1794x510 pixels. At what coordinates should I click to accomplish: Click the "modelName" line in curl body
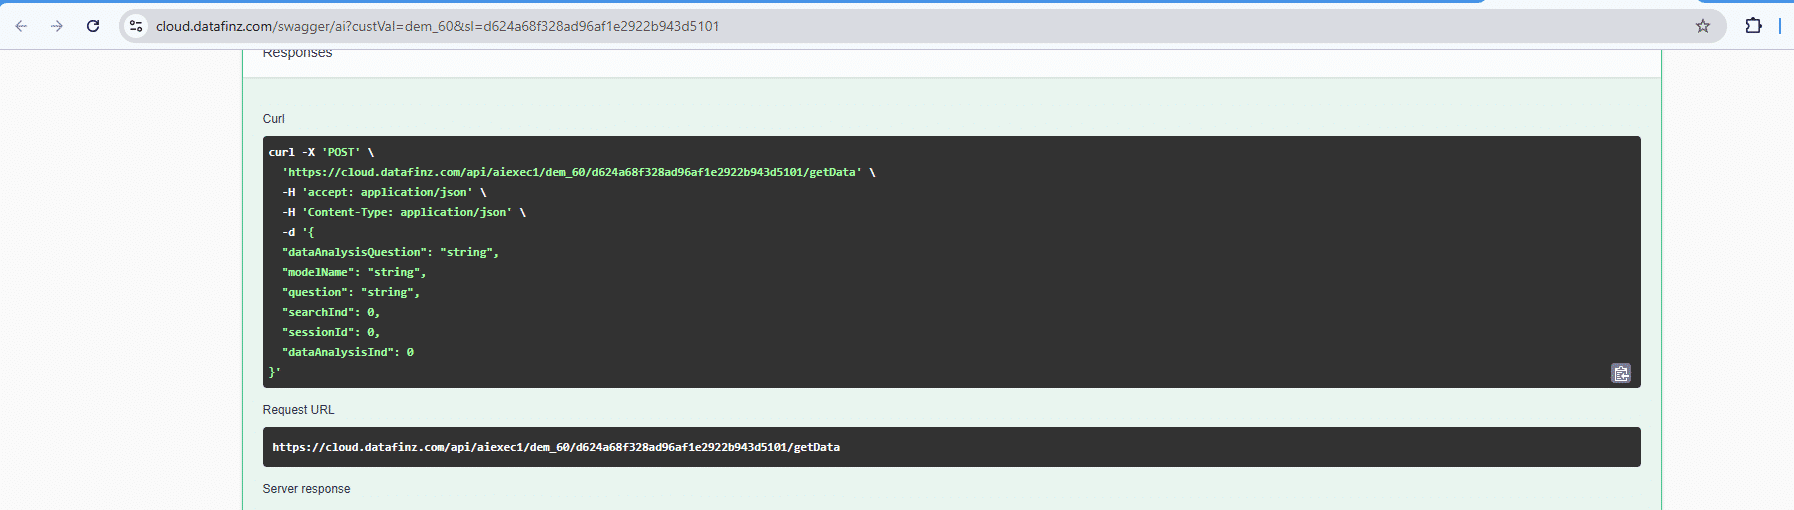point(354,272)
